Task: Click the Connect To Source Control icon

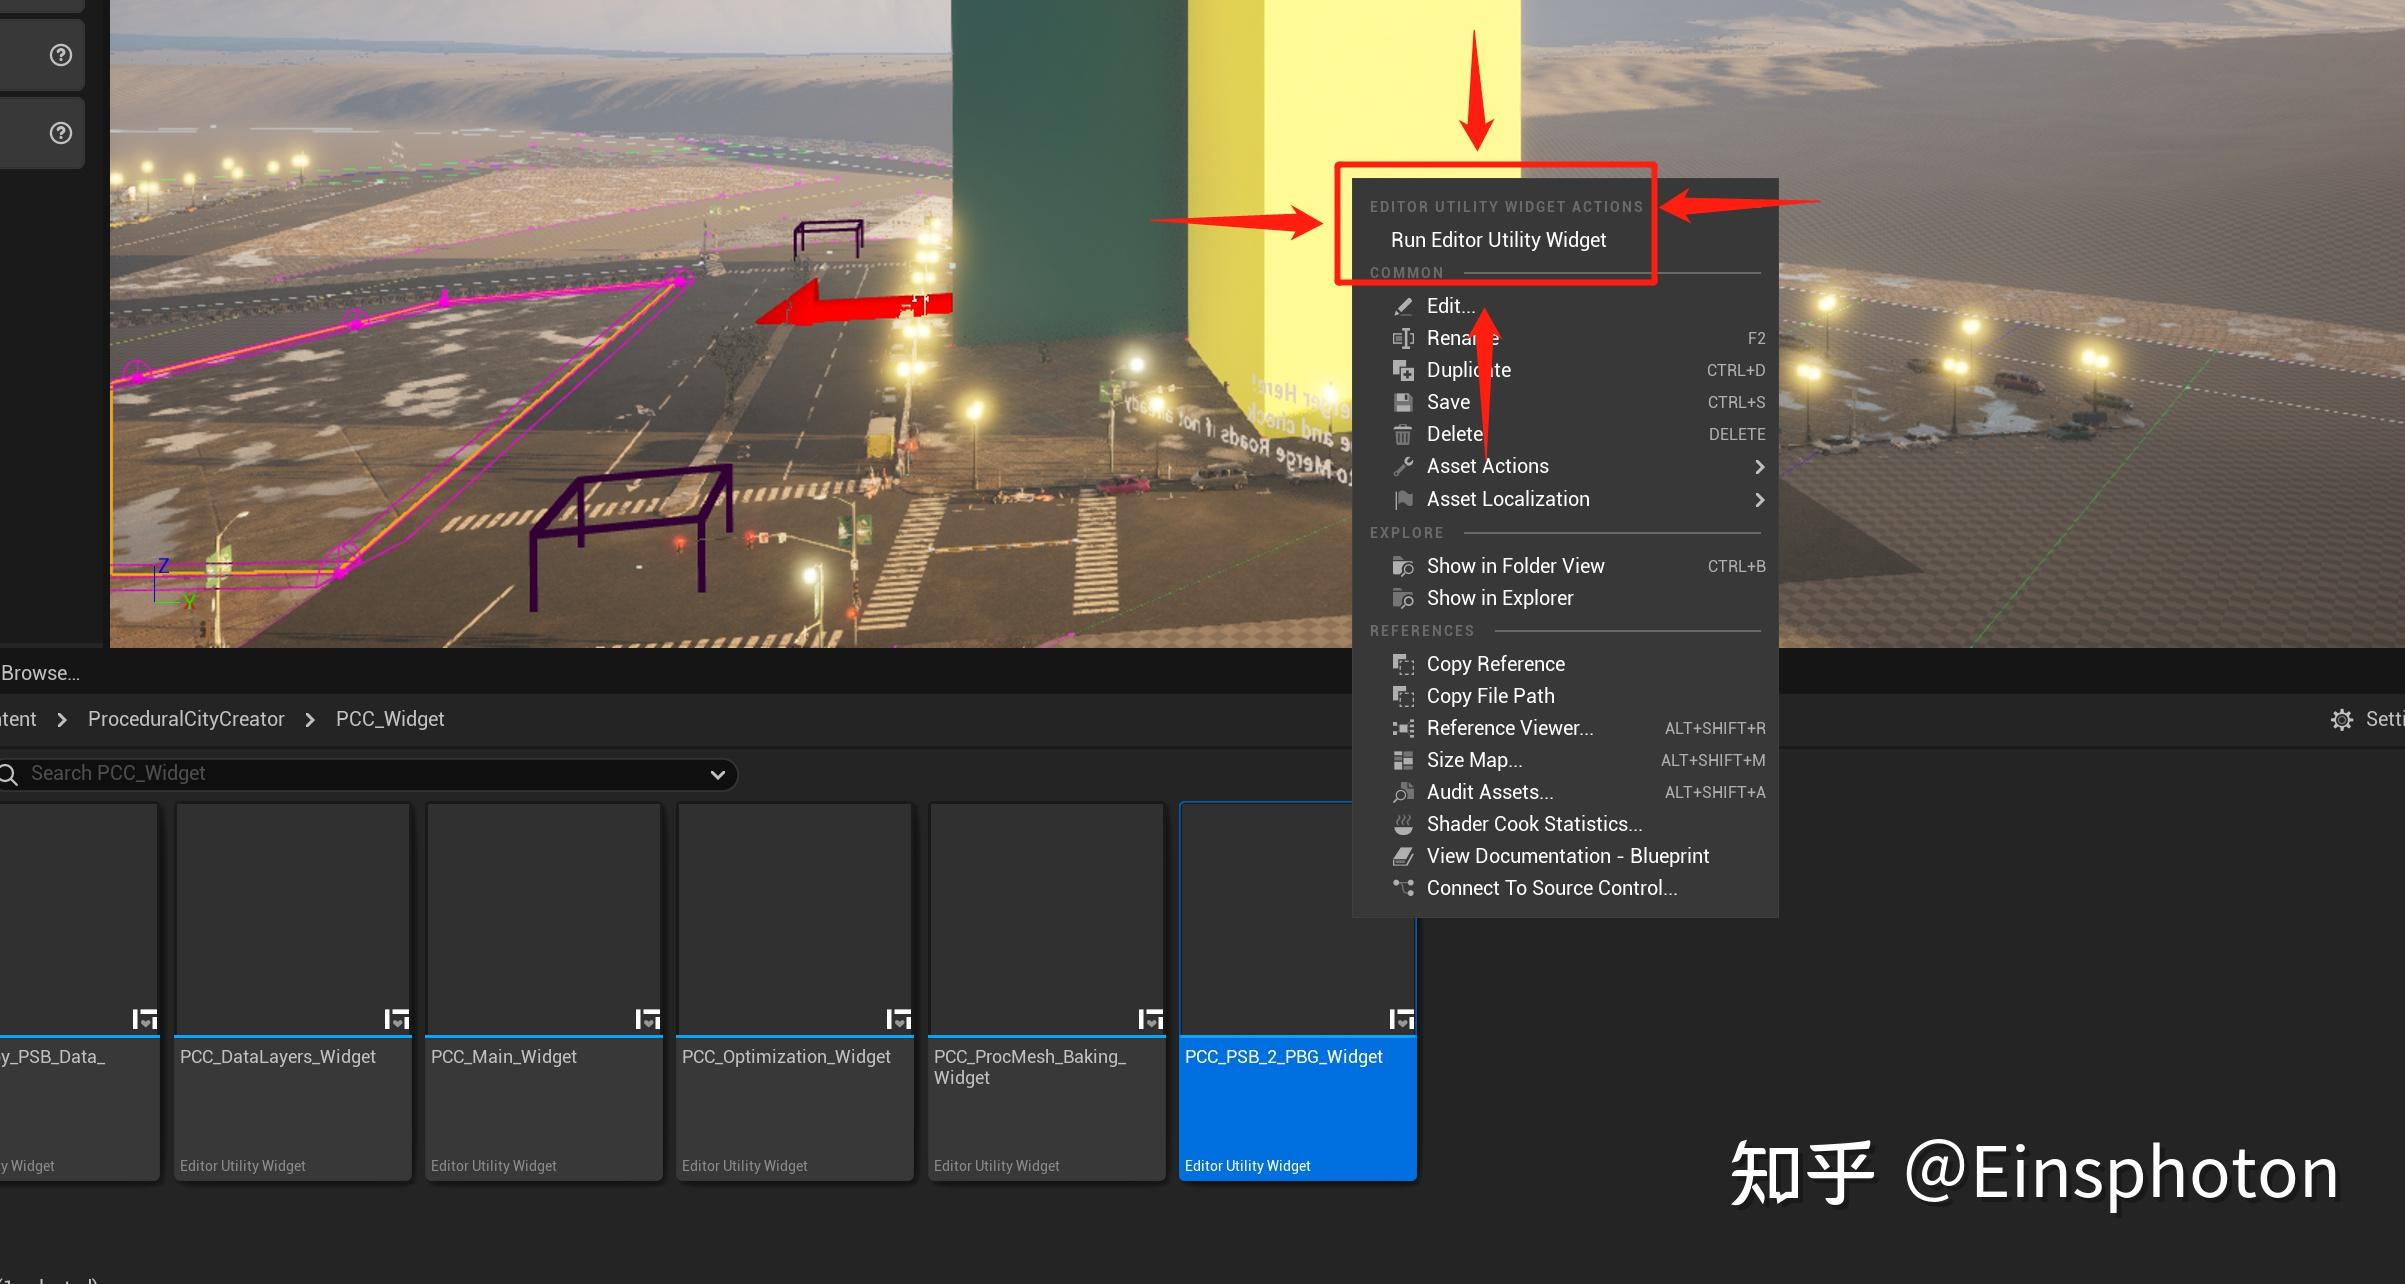Action: click(1403, 888)
